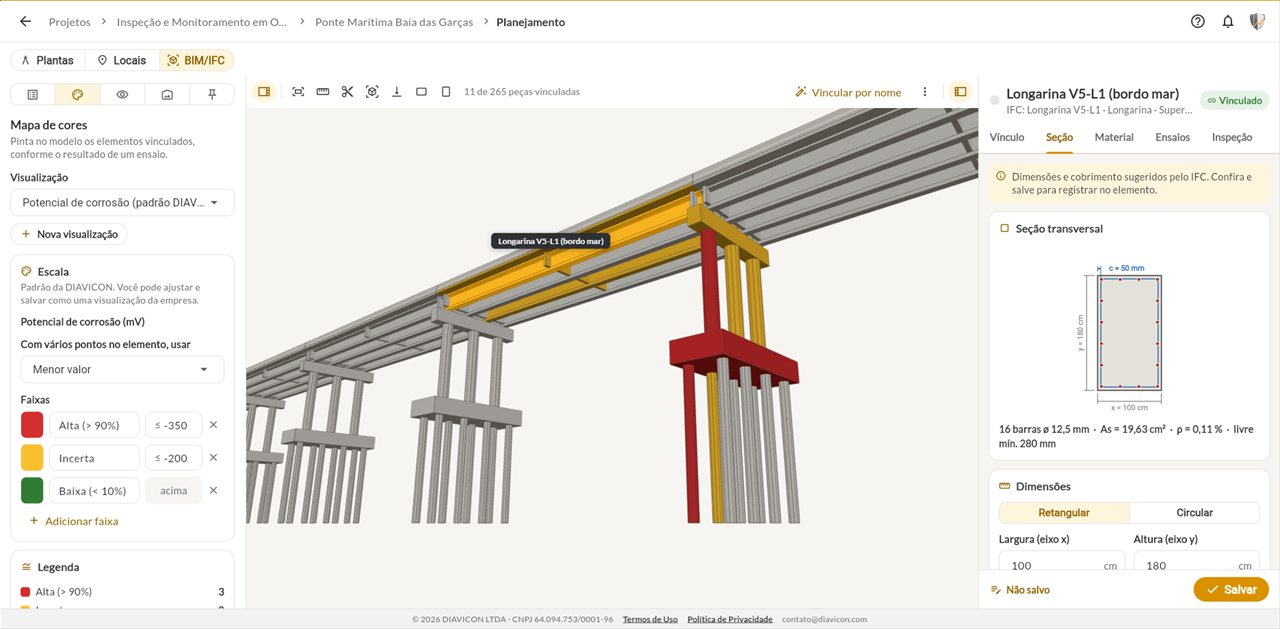
Task: Switch to the Locais tab
Action: (x=122, y=60)
